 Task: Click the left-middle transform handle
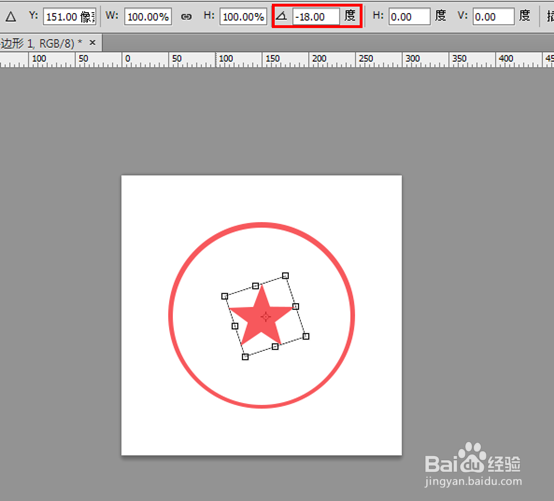coord(235,326)
